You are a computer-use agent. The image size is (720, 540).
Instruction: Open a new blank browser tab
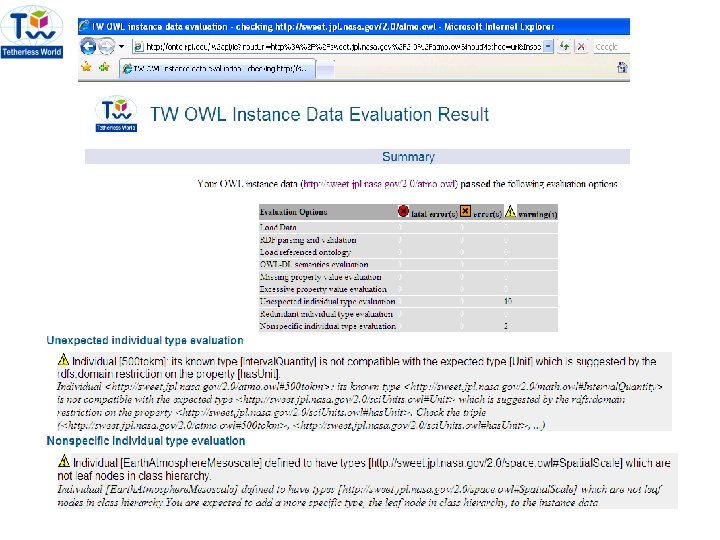[x=326, y=69]
